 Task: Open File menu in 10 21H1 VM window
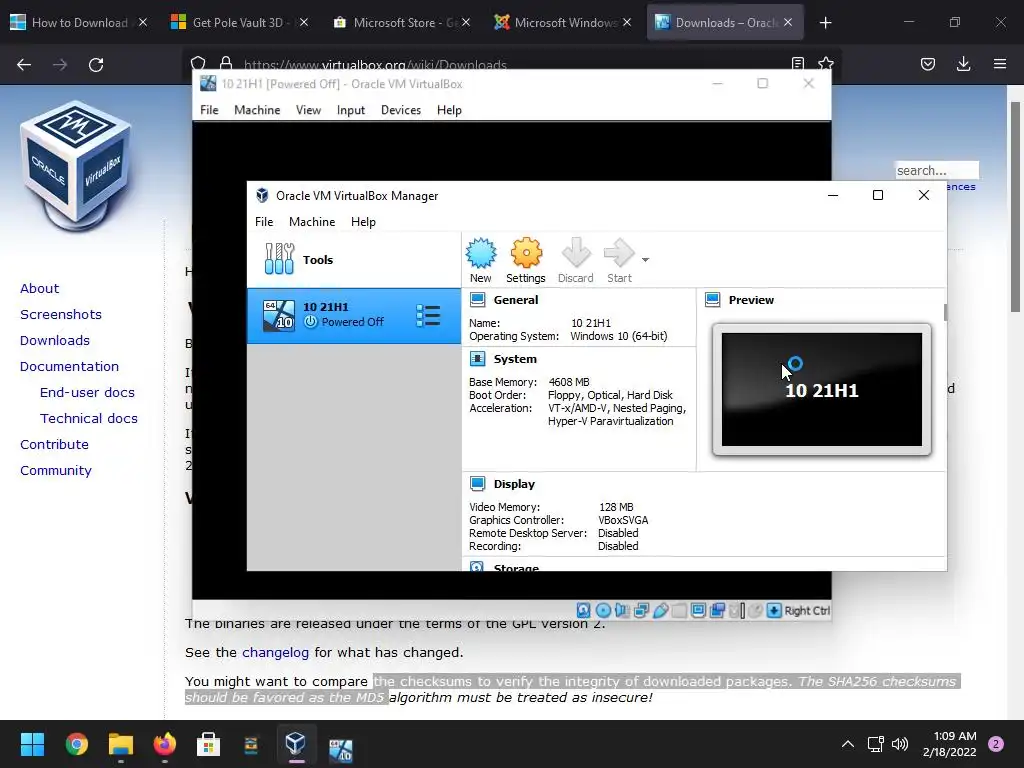click(209, 110)
